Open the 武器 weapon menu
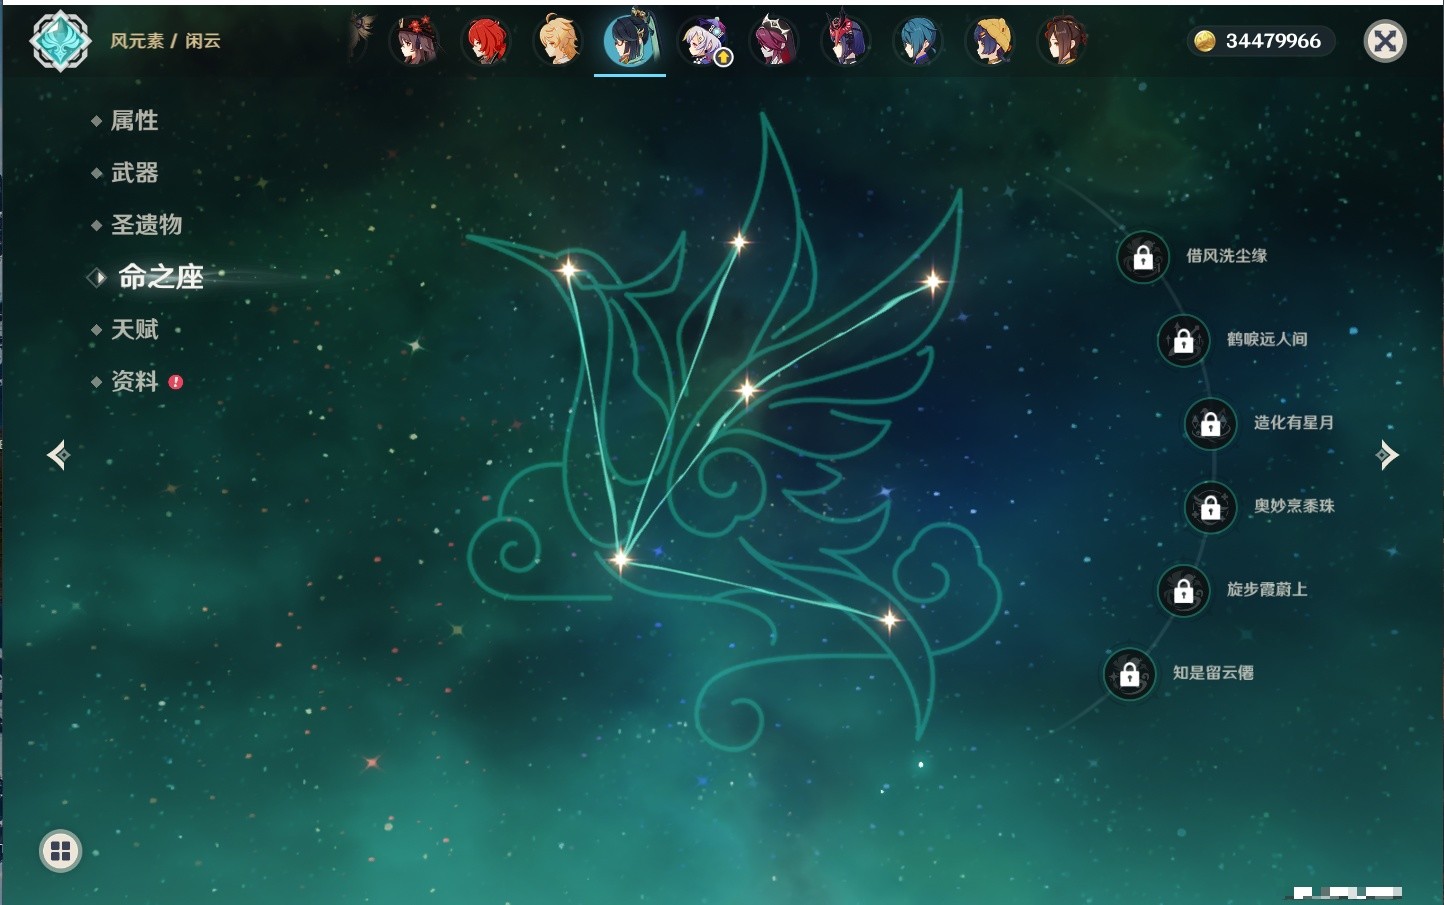The image size is (1444, 905). tap(134, 173)
